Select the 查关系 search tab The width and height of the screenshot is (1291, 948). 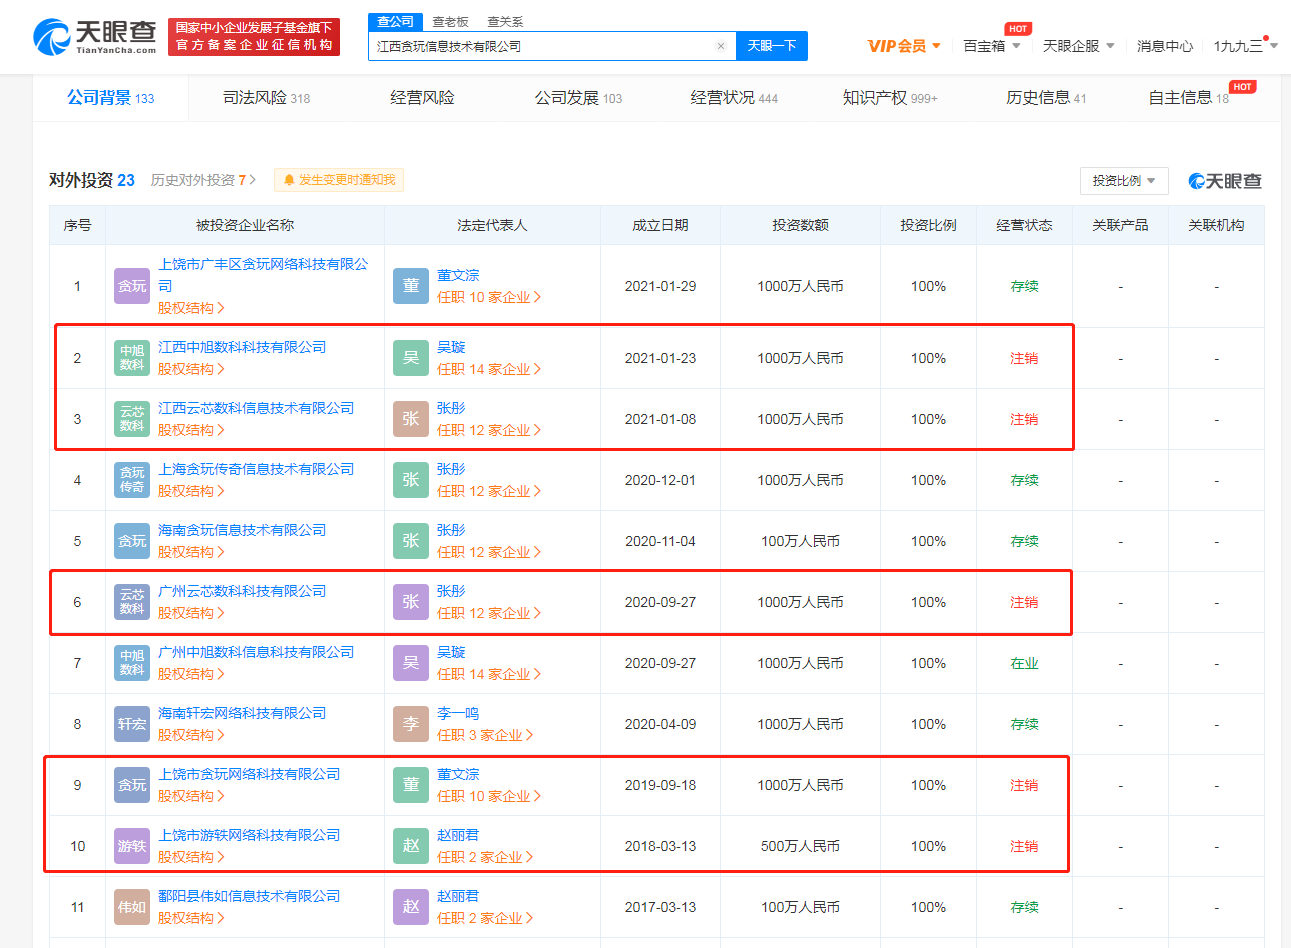[505, 21]
